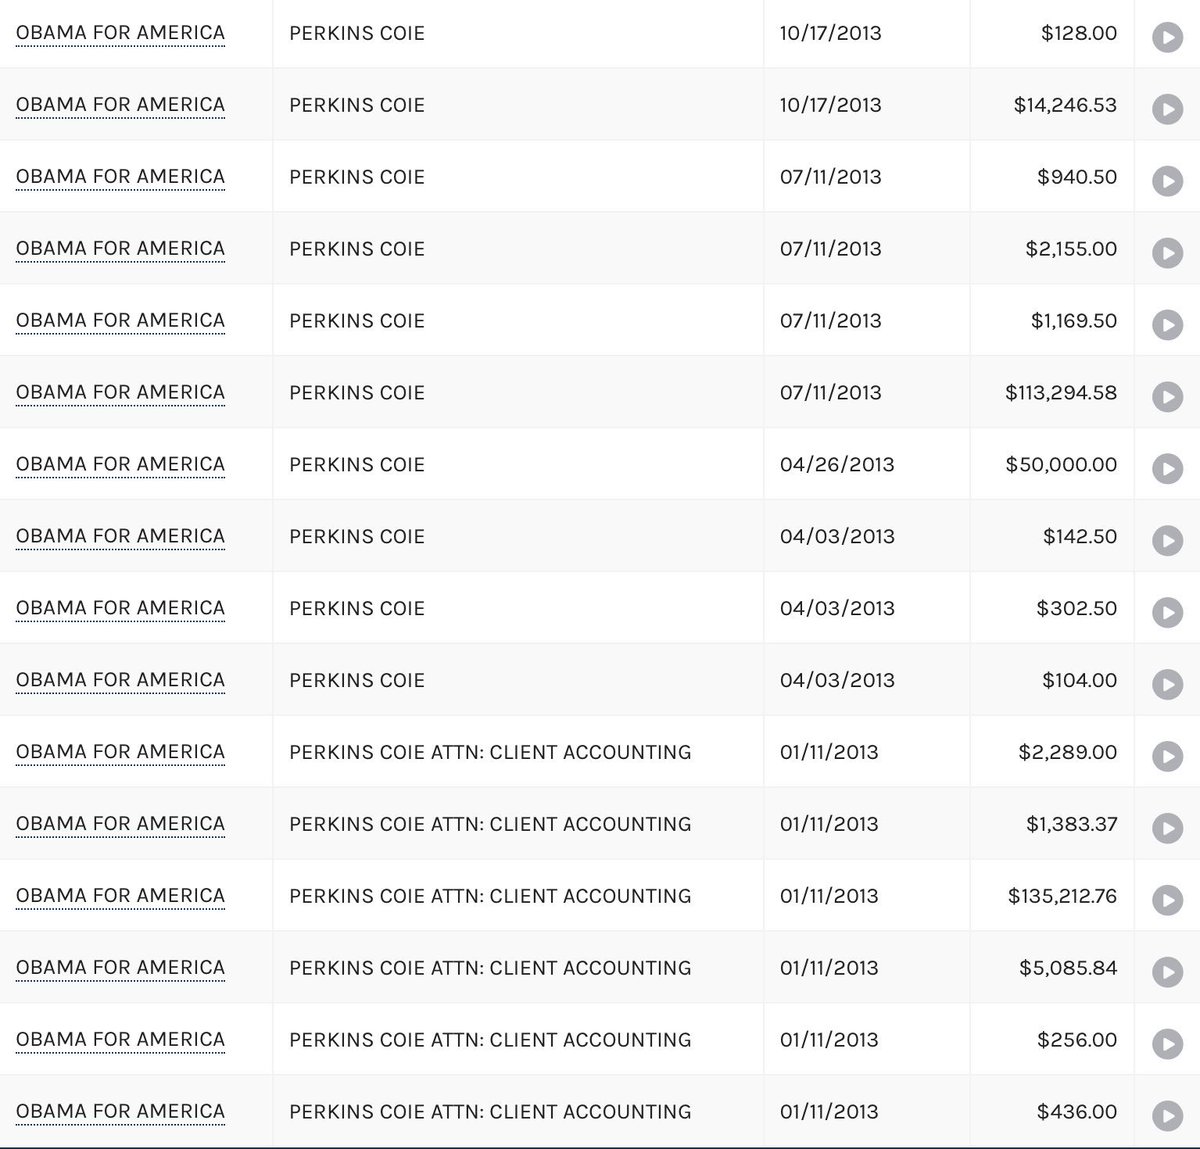Screen dimensions: 1200x1149
Task: Open Obama for America link in $1,169.50 row
Action: (120, 321)
